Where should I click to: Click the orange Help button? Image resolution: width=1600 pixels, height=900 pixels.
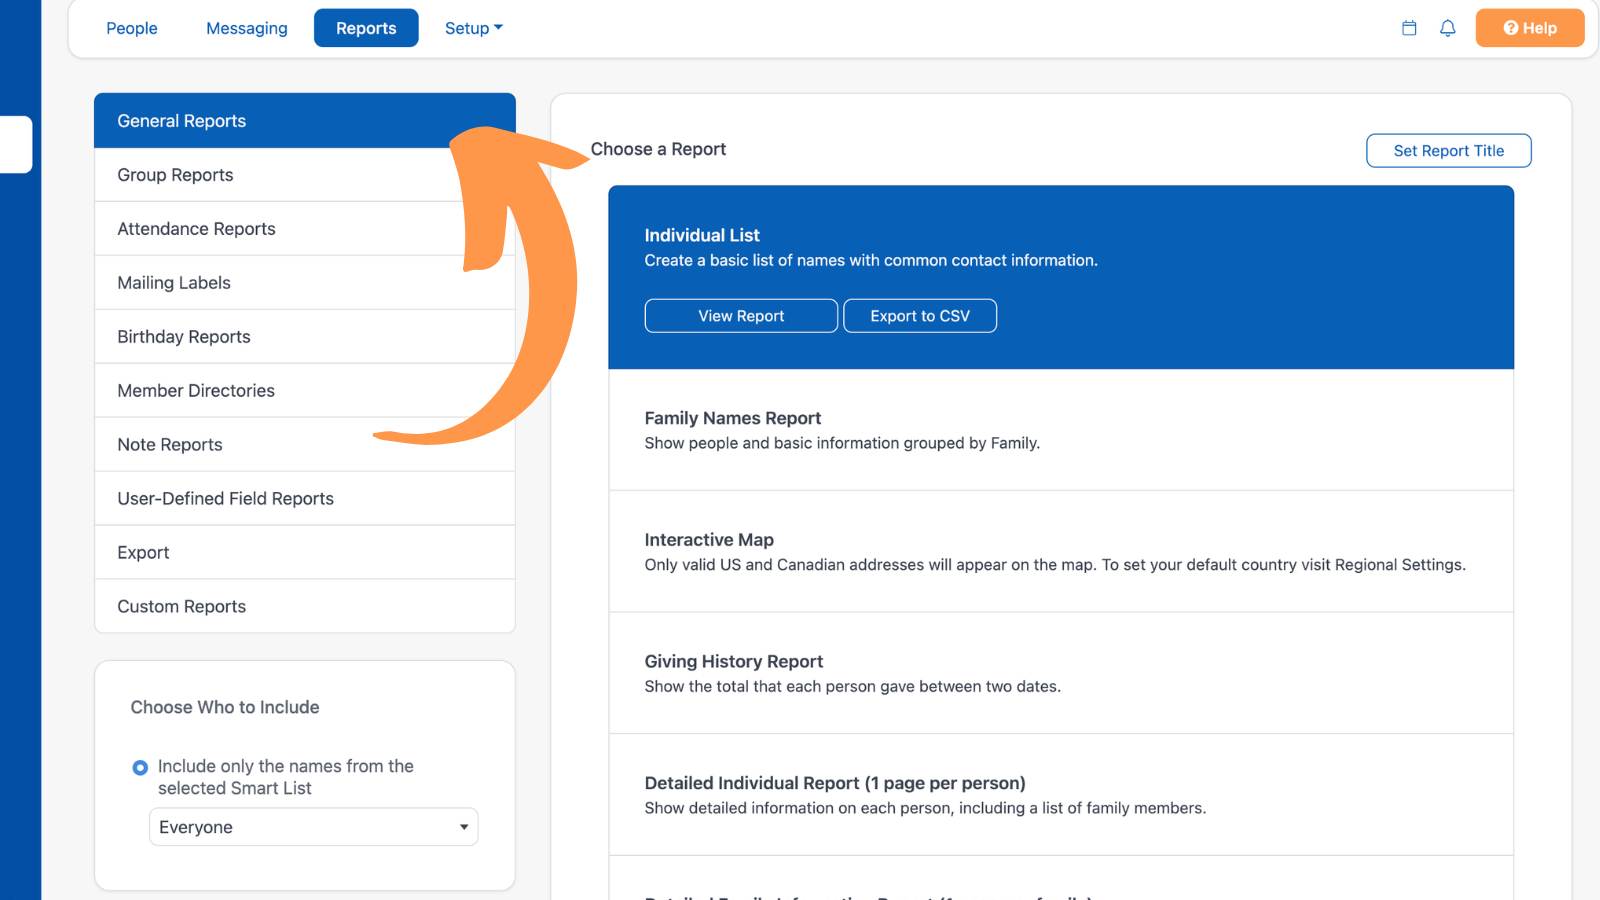1530,28
